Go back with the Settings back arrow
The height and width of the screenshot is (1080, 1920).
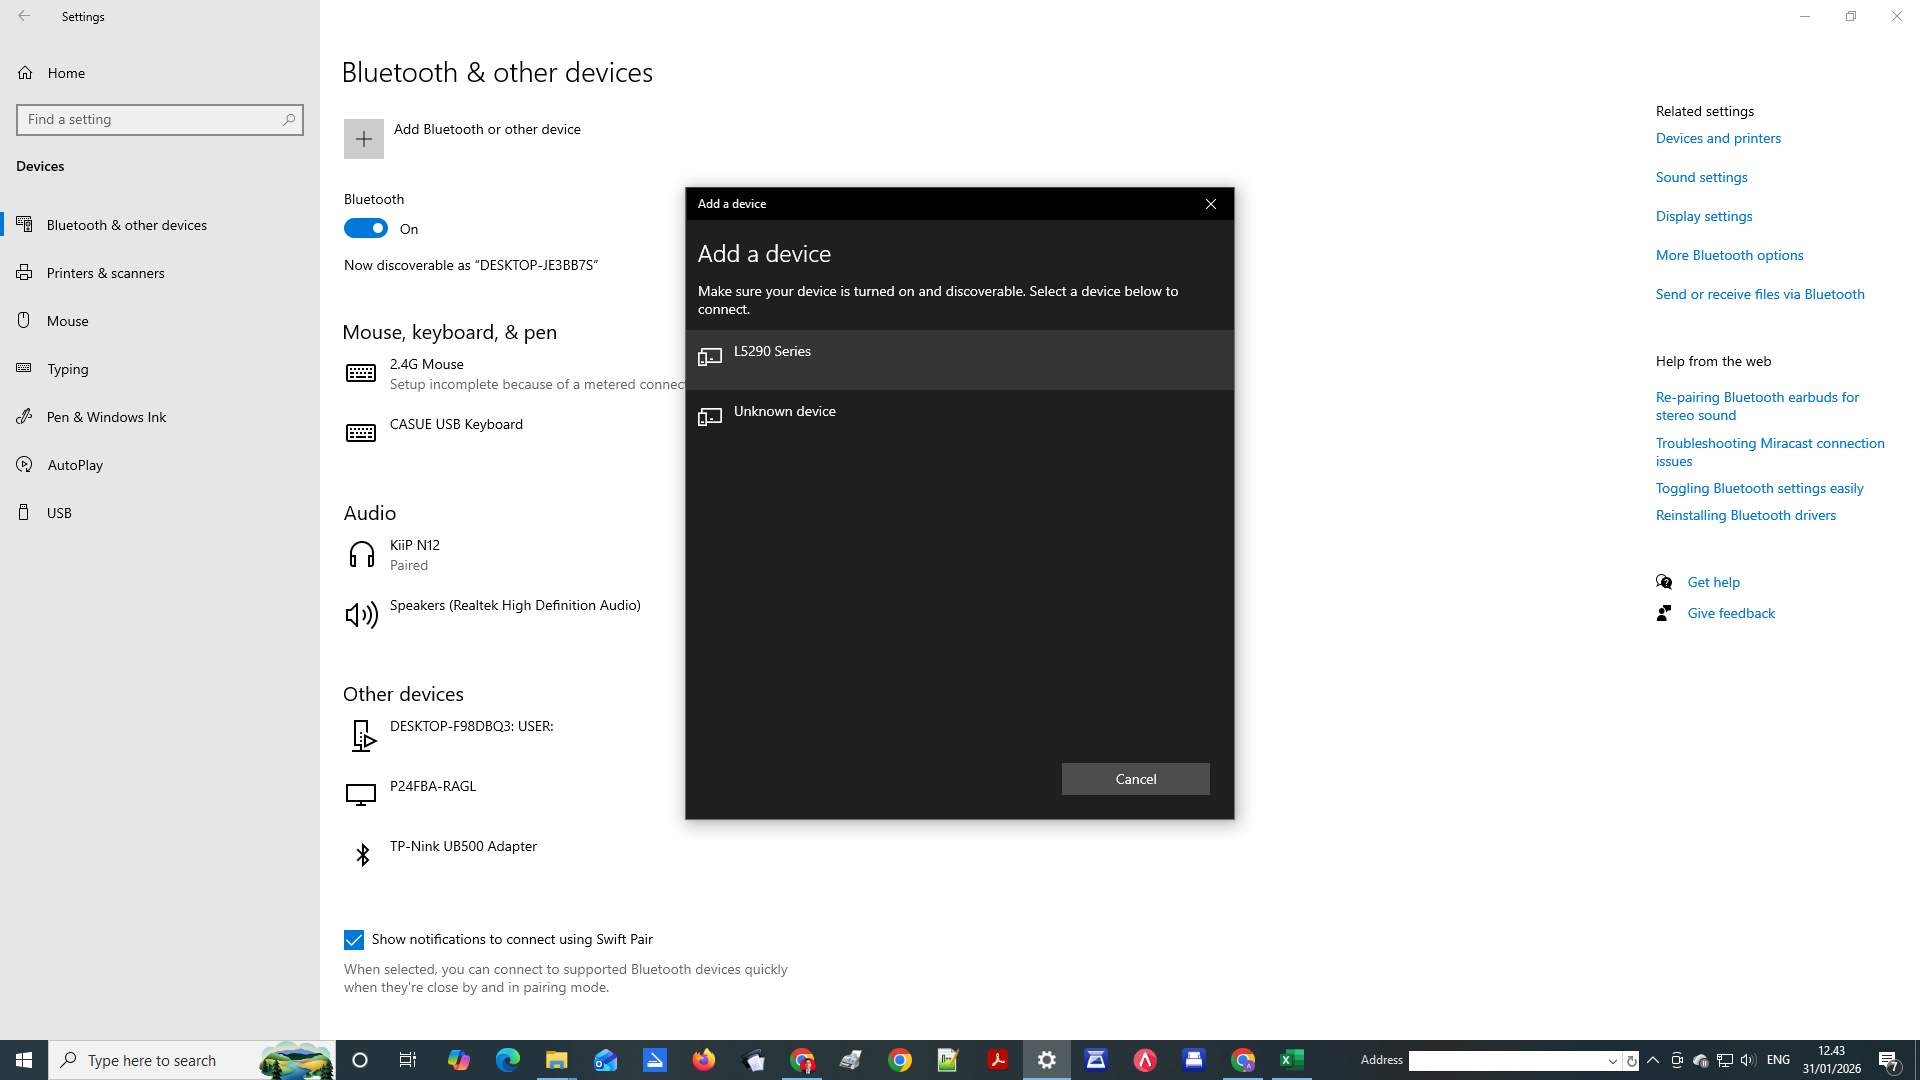(24, 16)
